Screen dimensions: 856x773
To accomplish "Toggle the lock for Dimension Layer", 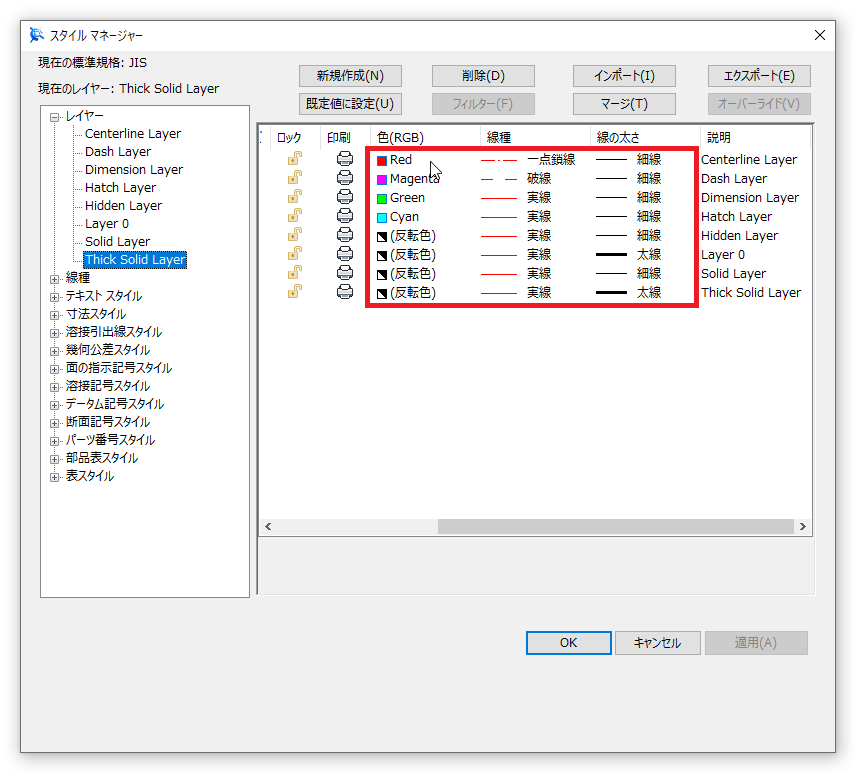I will point(295,197).
